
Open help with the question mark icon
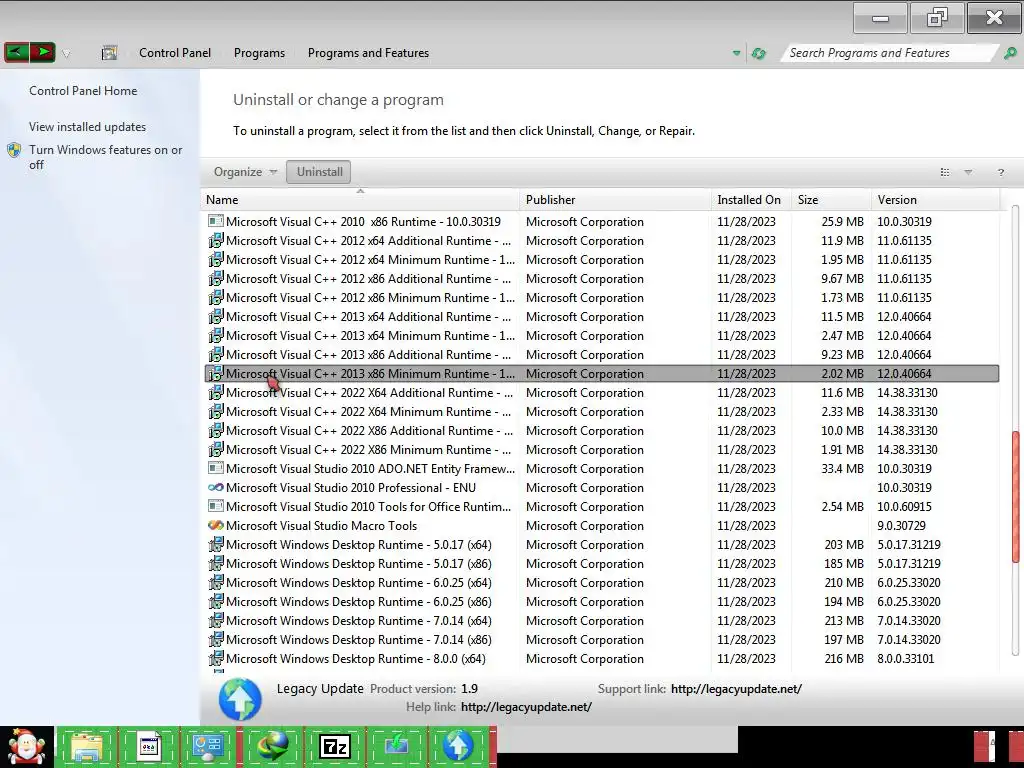pyautogui.click(x=1000, y=172)
